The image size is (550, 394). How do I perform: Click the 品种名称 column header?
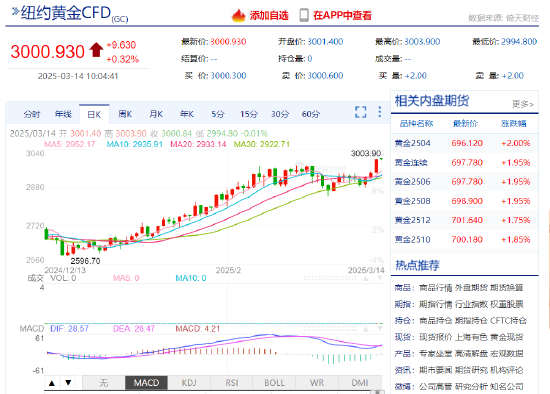416,123
